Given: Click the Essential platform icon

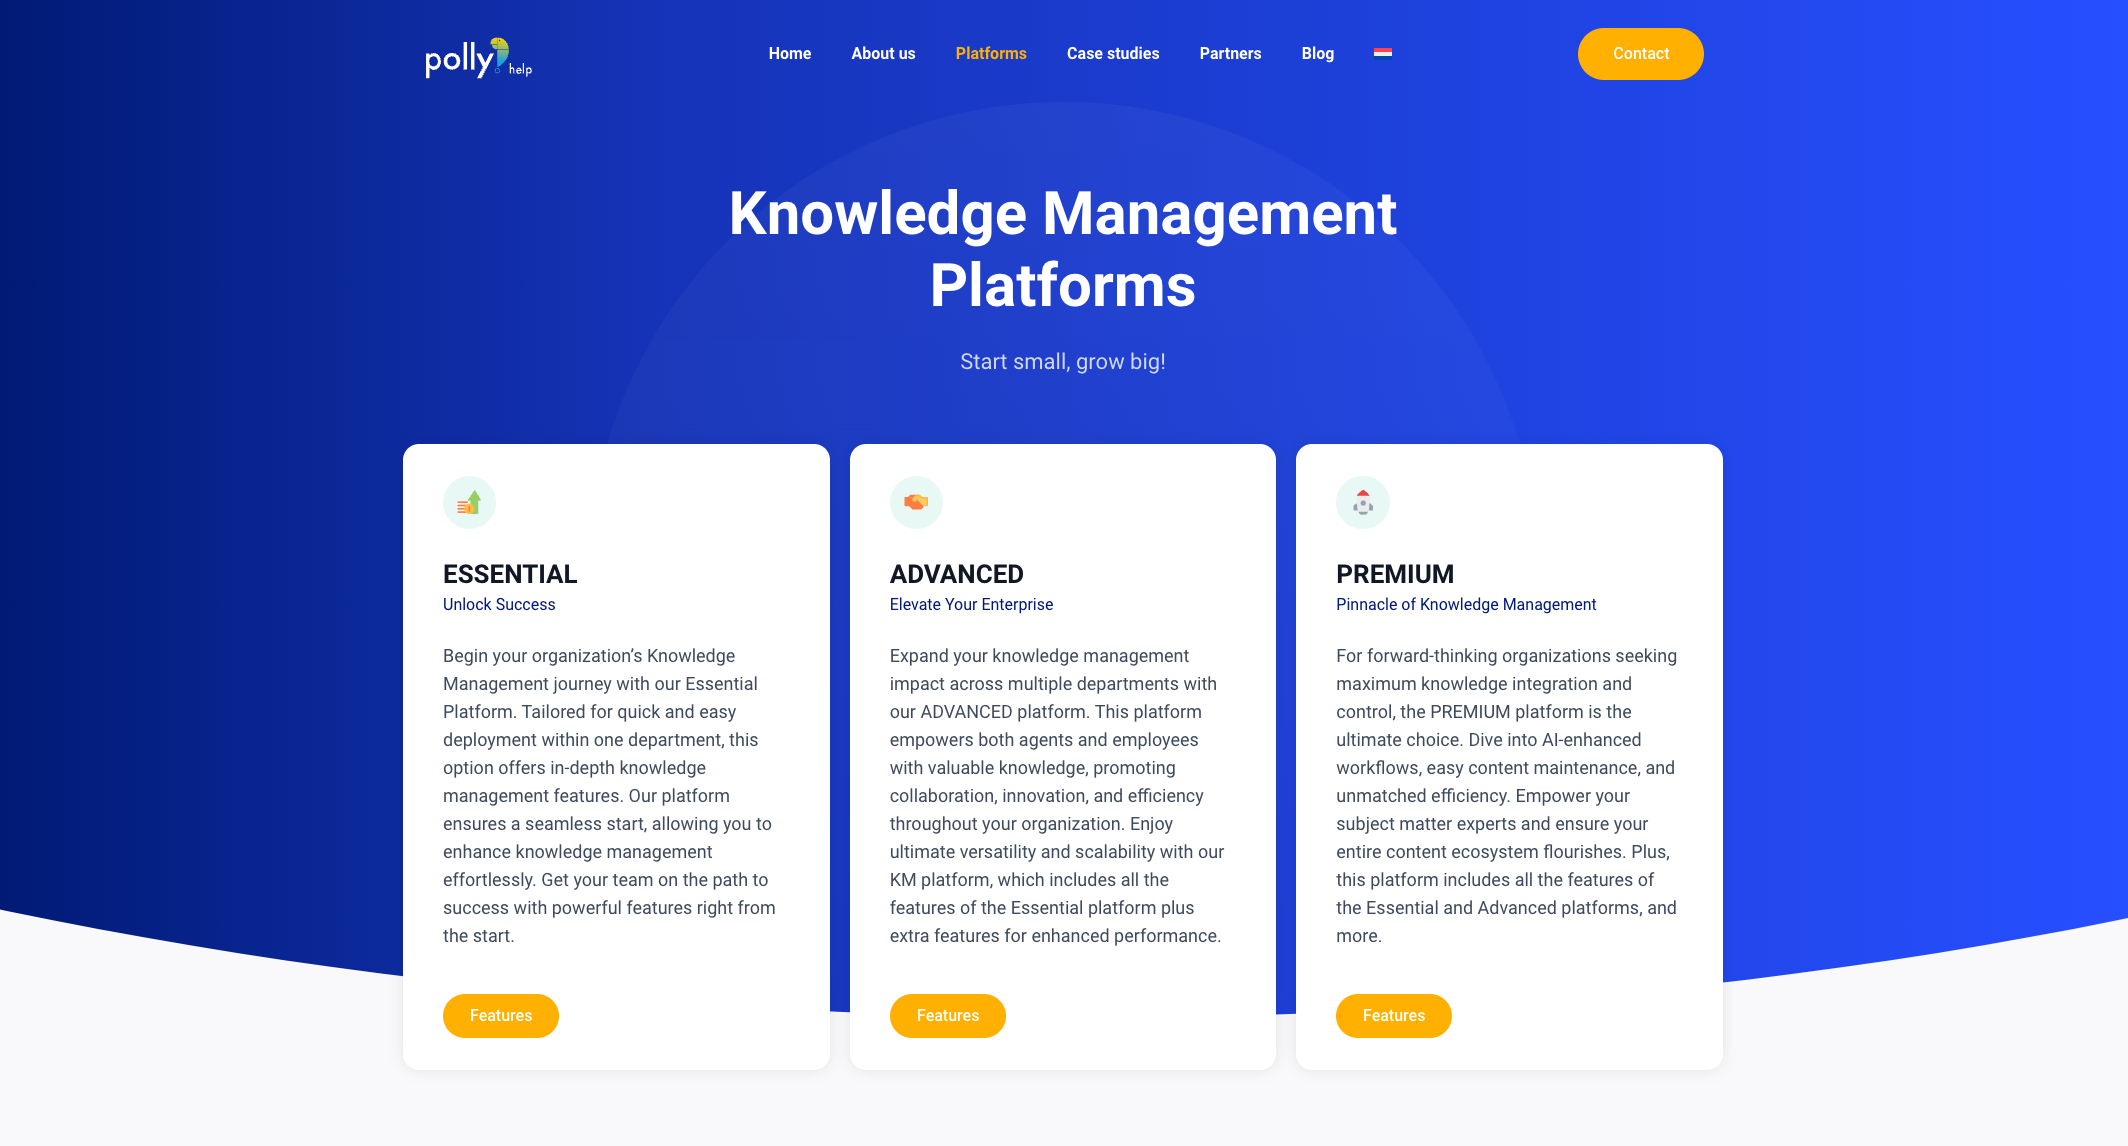Looking at the screenshot, I should tap(470, 502).
